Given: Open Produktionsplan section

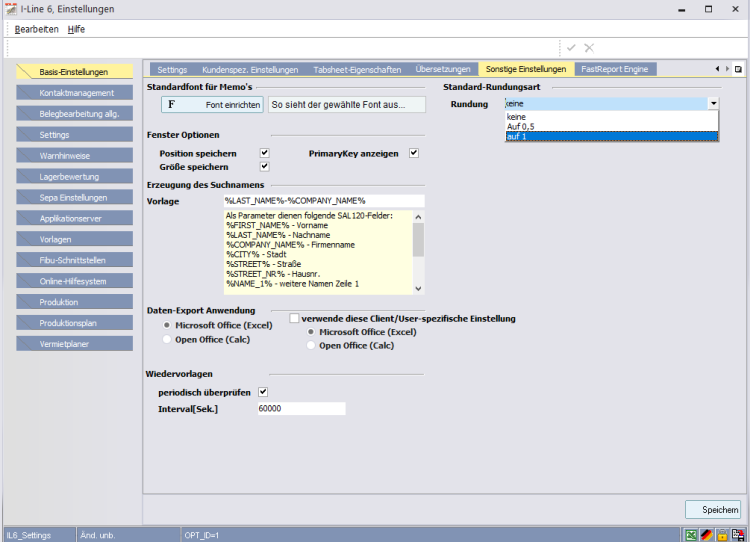Looking at the screenshot, I should point(74,323).
